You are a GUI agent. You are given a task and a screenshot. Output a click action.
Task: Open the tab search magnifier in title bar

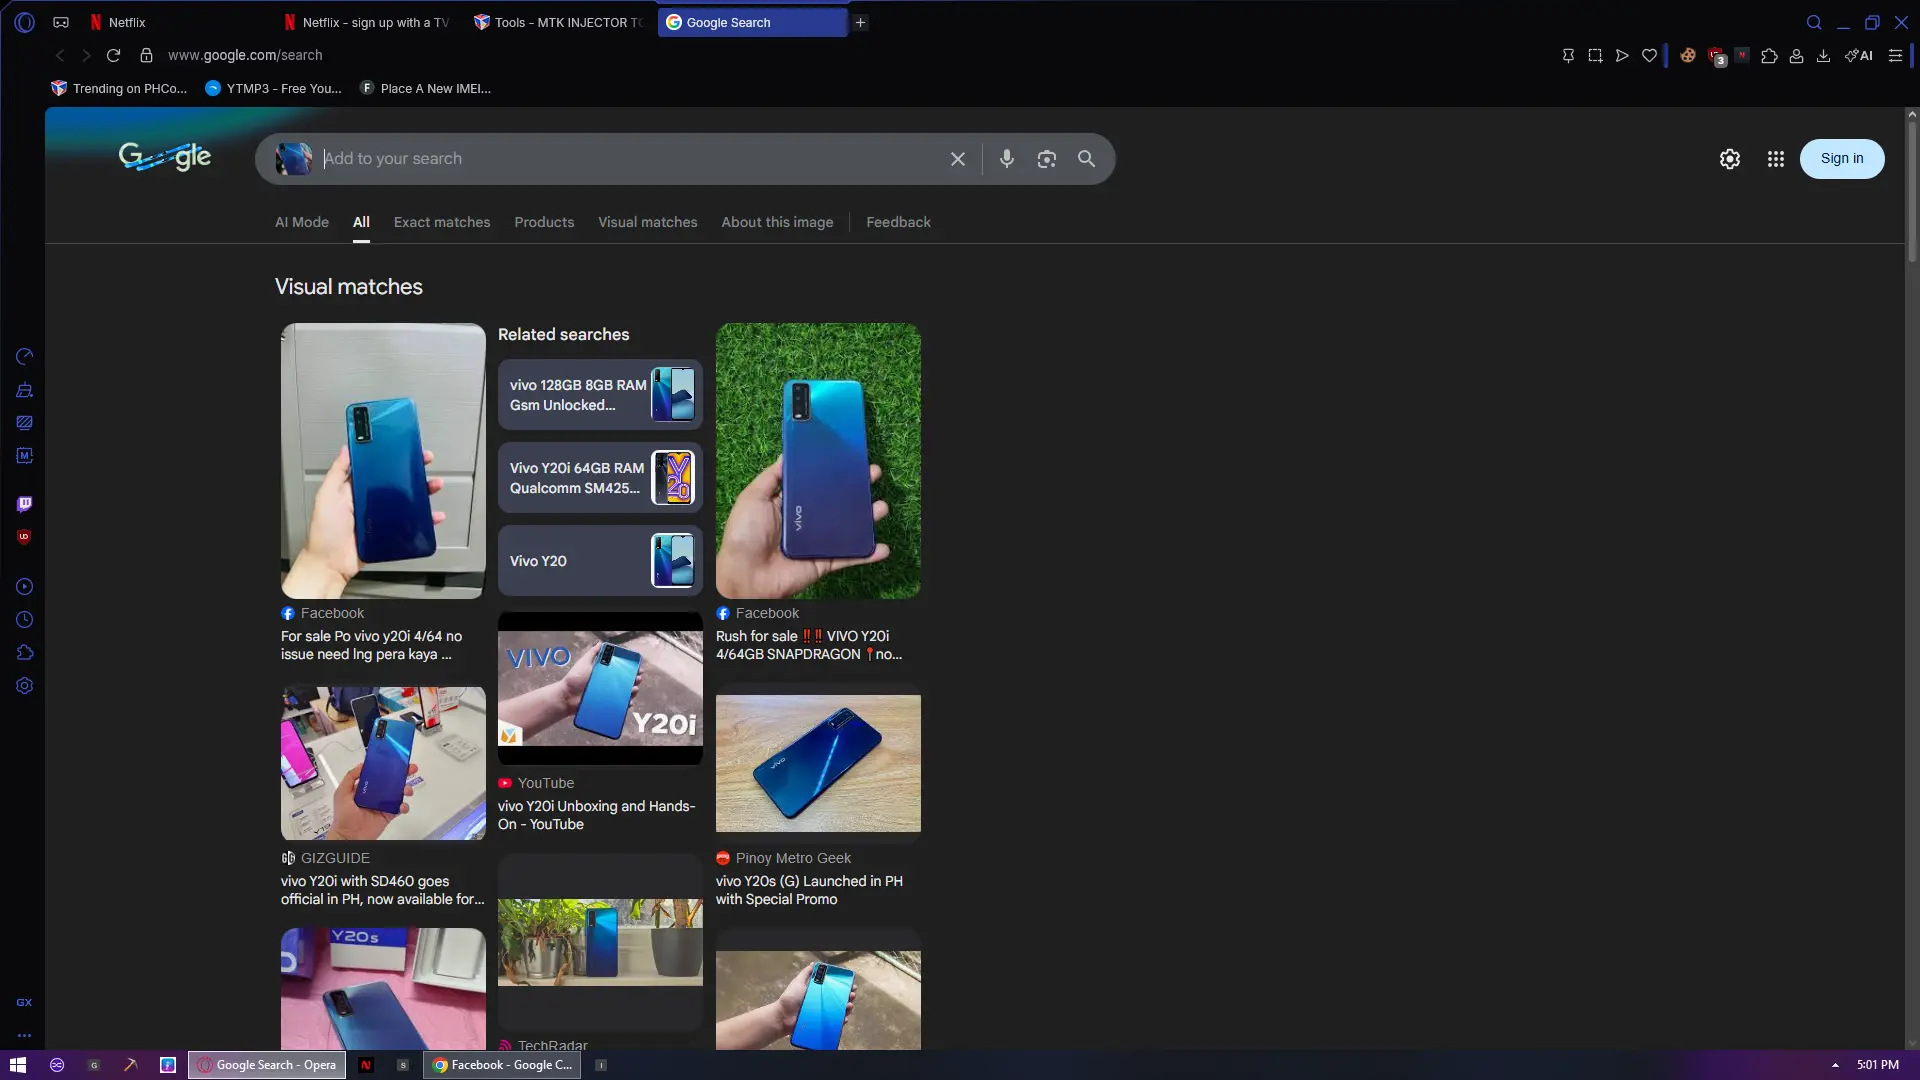click(1814, 22)
